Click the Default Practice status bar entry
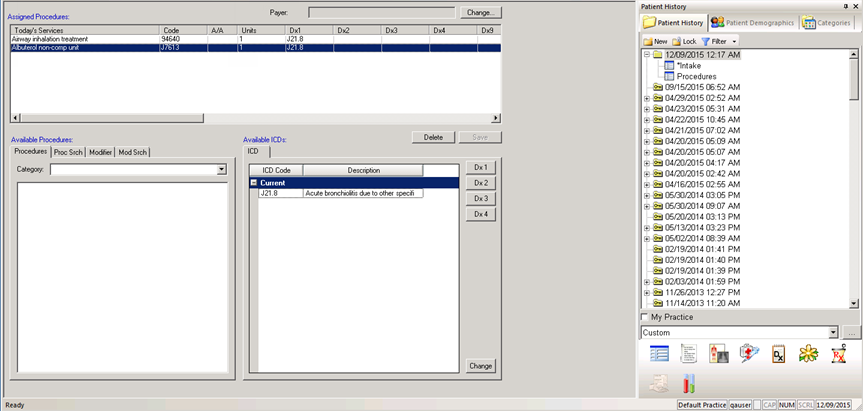Viewport: 863px width, 411px height. click(x=702, y=405)
